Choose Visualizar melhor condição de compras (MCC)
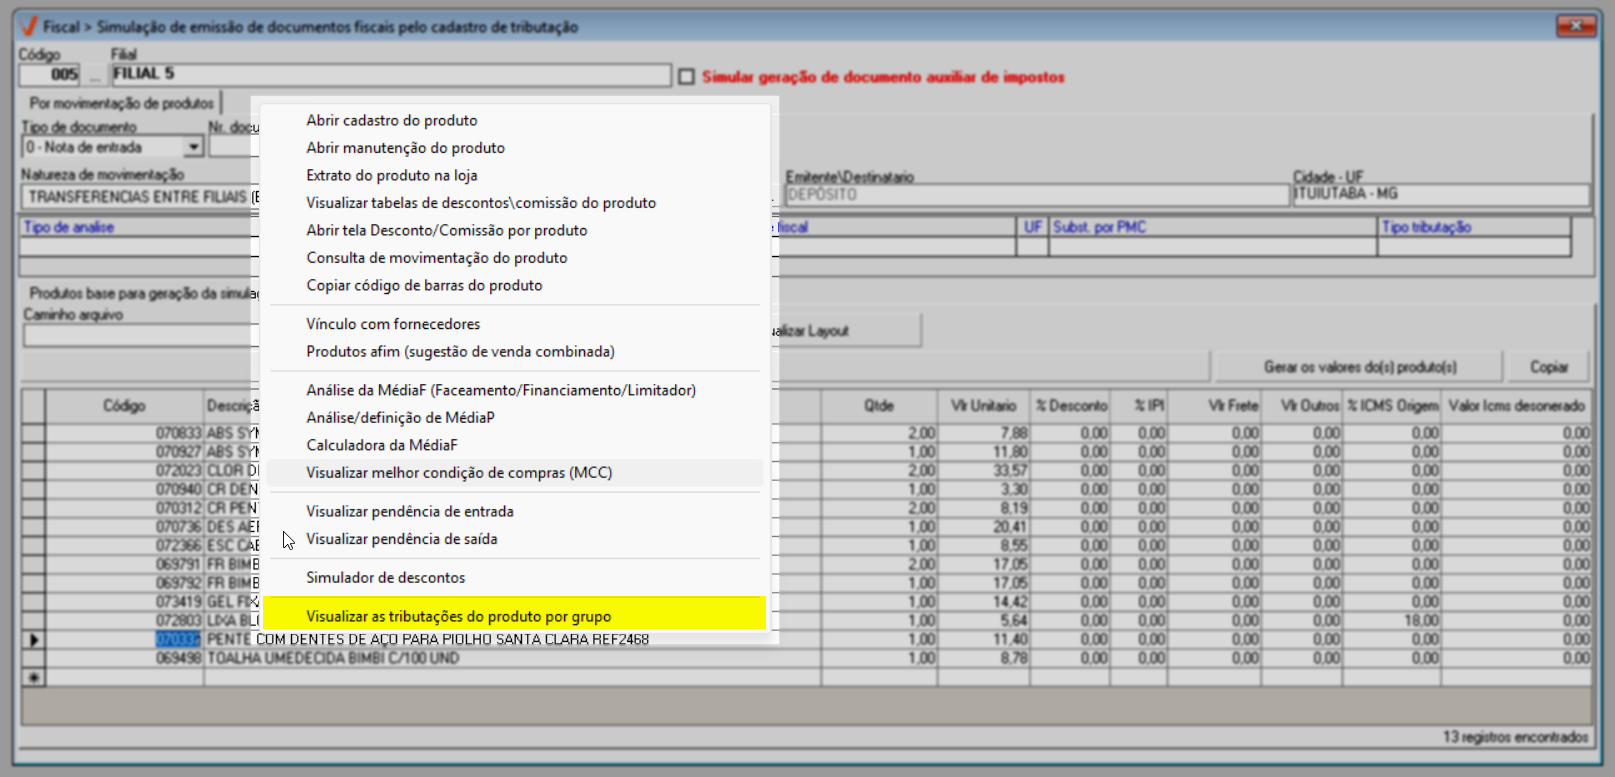The width and height of the screenshot is (1615, 777). click(x=458, y=473)
